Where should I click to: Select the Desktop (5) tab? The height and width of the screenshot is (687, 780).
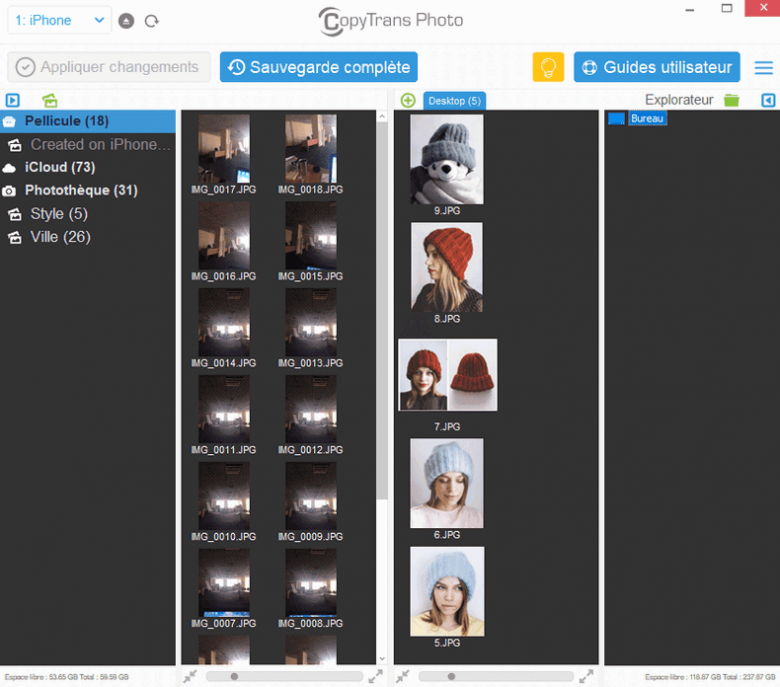(x=454, y=101)
